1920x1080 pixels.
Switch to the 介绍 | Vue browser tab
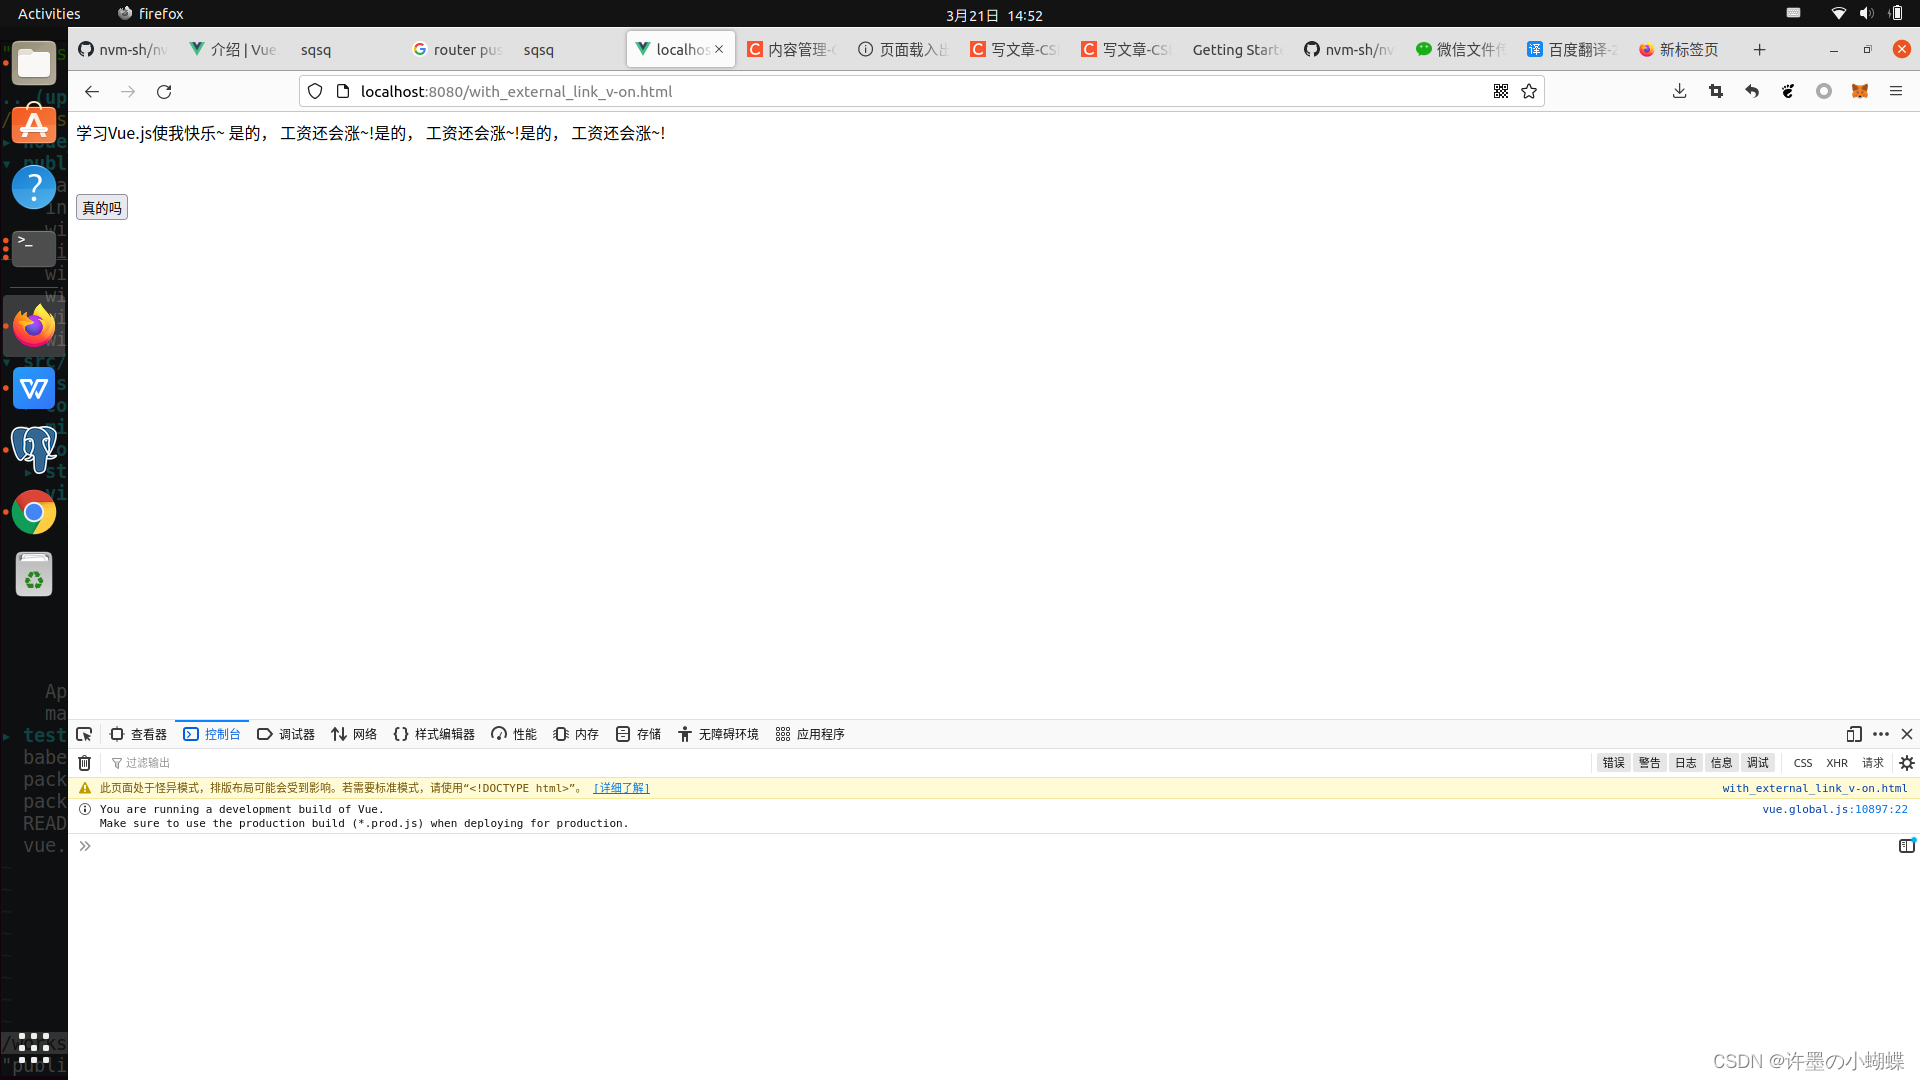(x=236, y=49)
